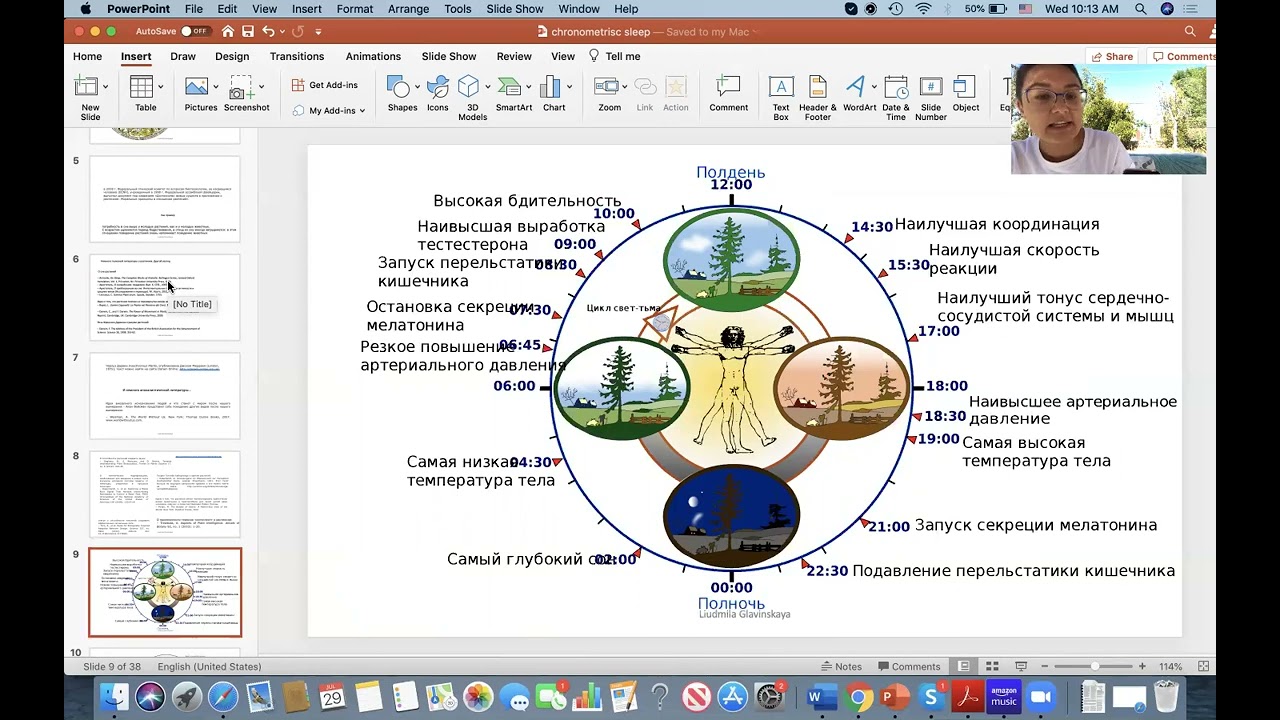Click the Save icon in title bar
This screenshot has height=720, width=1280.
click(x=248, y=32)
